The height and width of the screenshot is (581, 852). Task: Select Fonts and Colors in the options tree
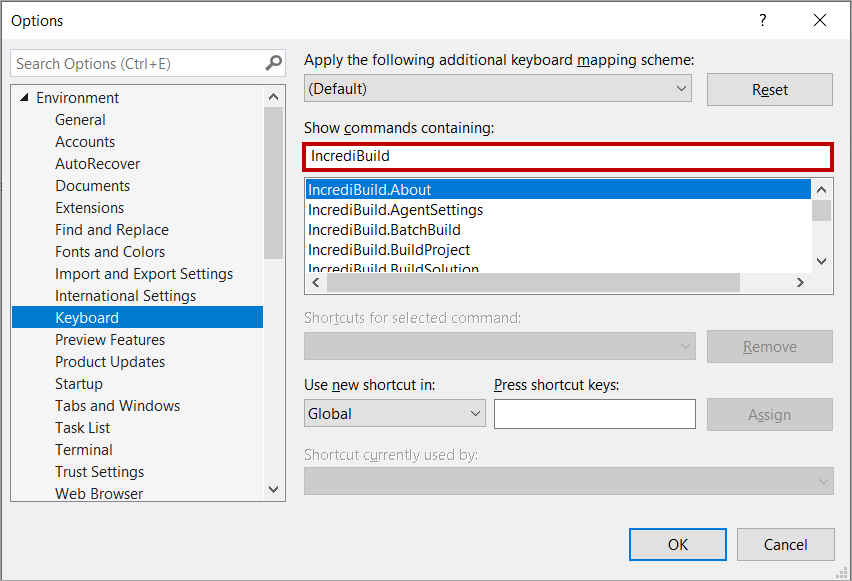click(110, 252)
